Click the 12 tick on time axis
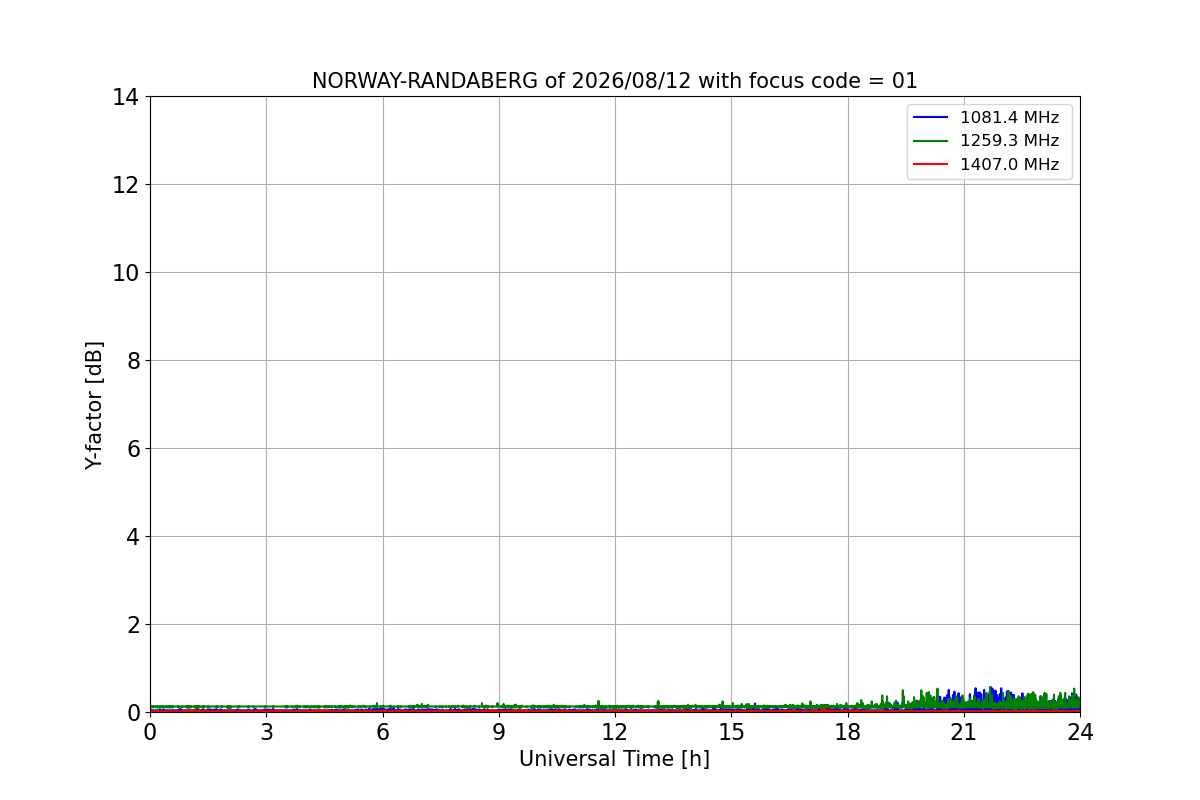This screenshot has height=800, width=1200. coord(615,732)
